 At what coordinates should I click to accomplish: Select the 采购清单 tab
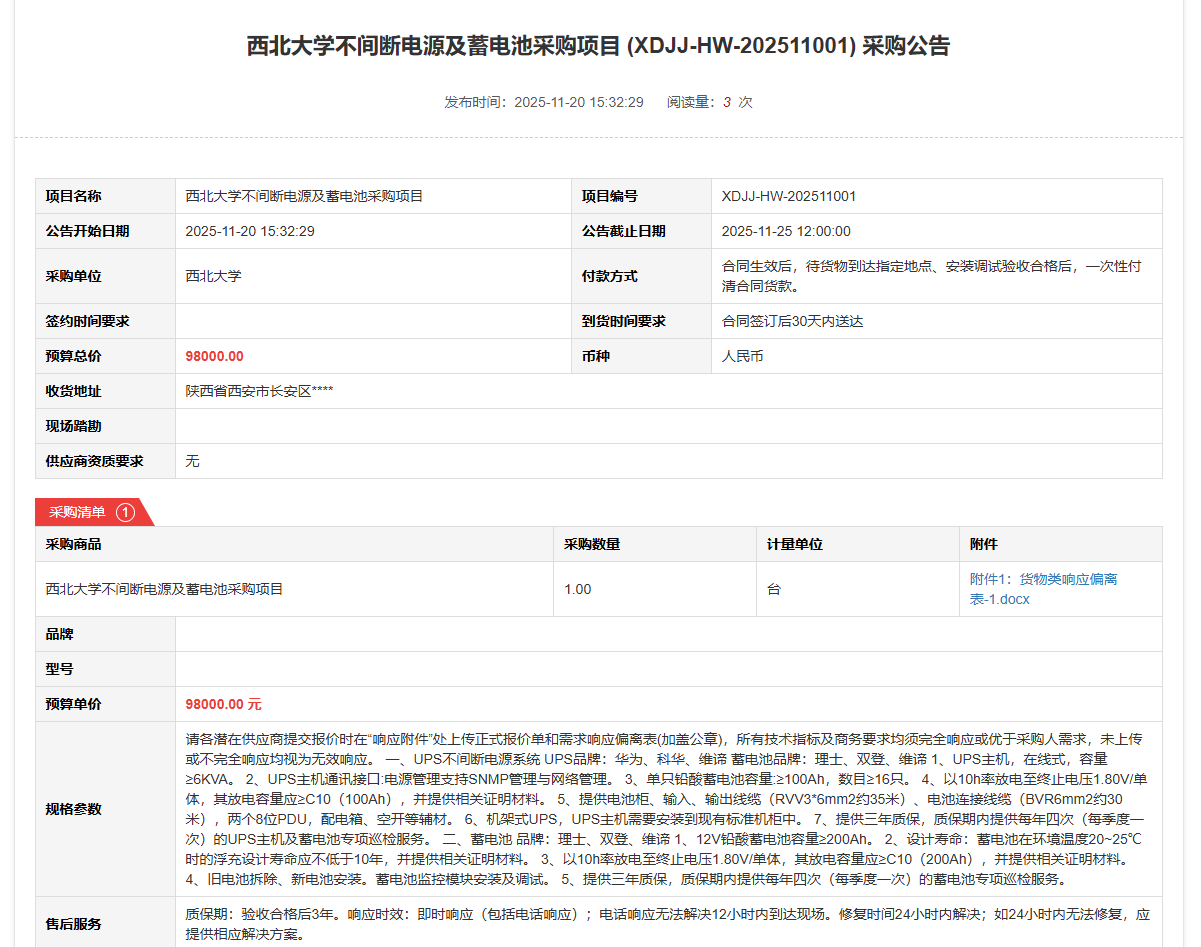[78, 512]
